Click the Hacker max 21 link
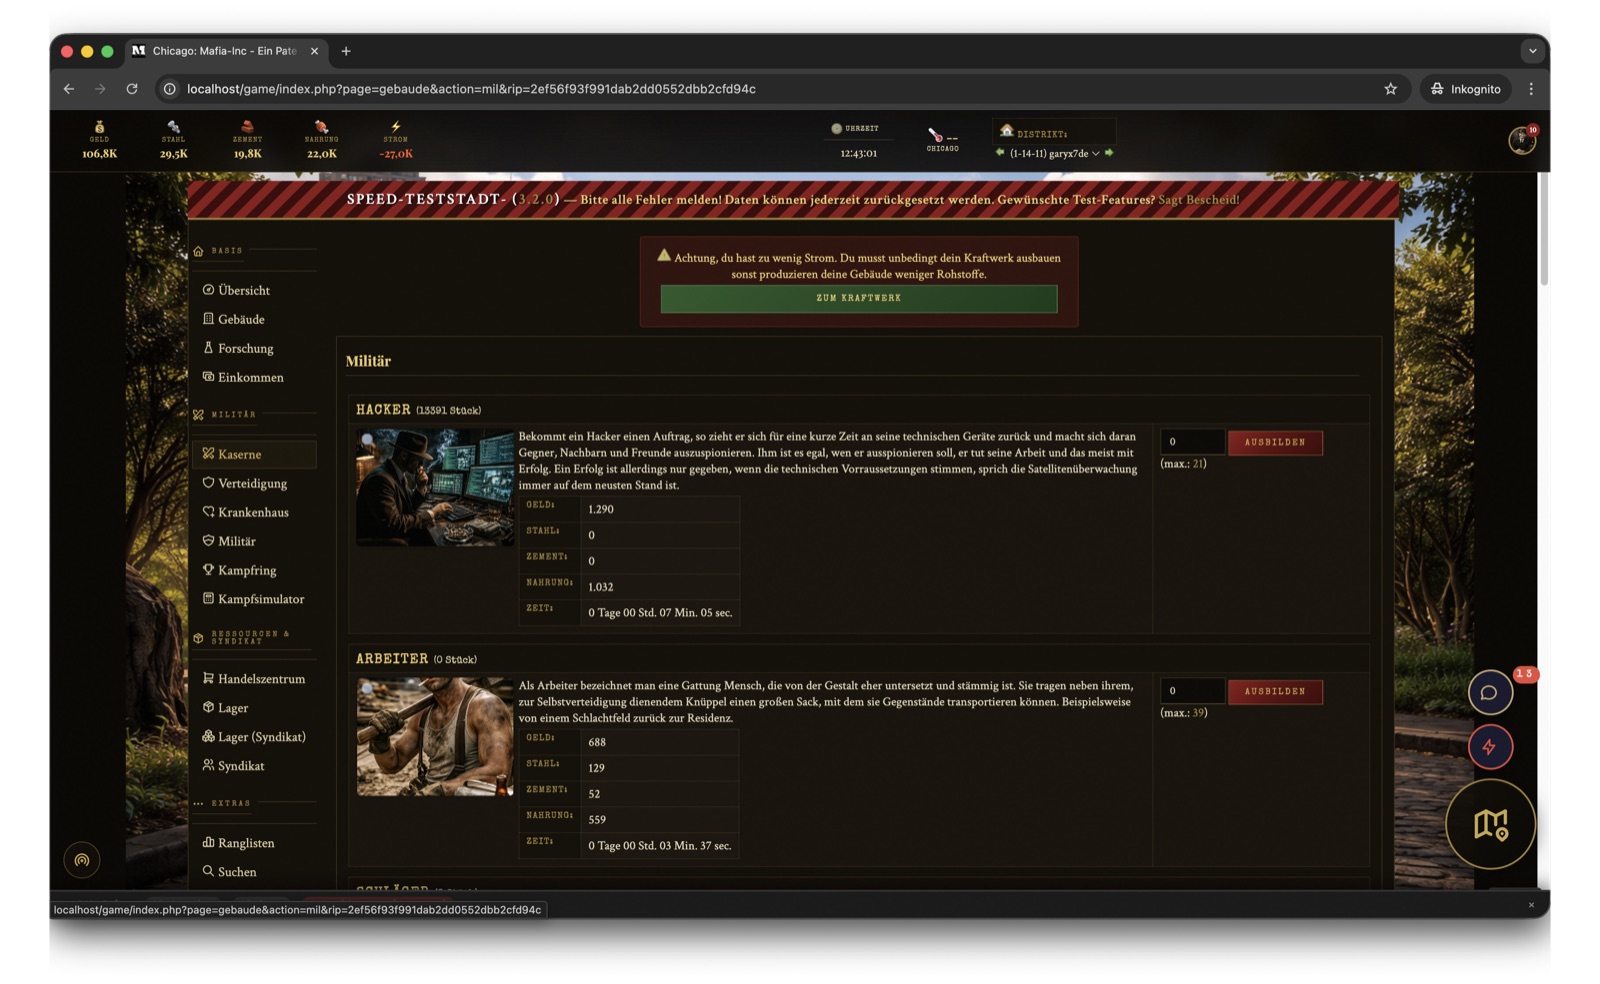Viewport: 1600px width, 984px height. [1199, 464]
